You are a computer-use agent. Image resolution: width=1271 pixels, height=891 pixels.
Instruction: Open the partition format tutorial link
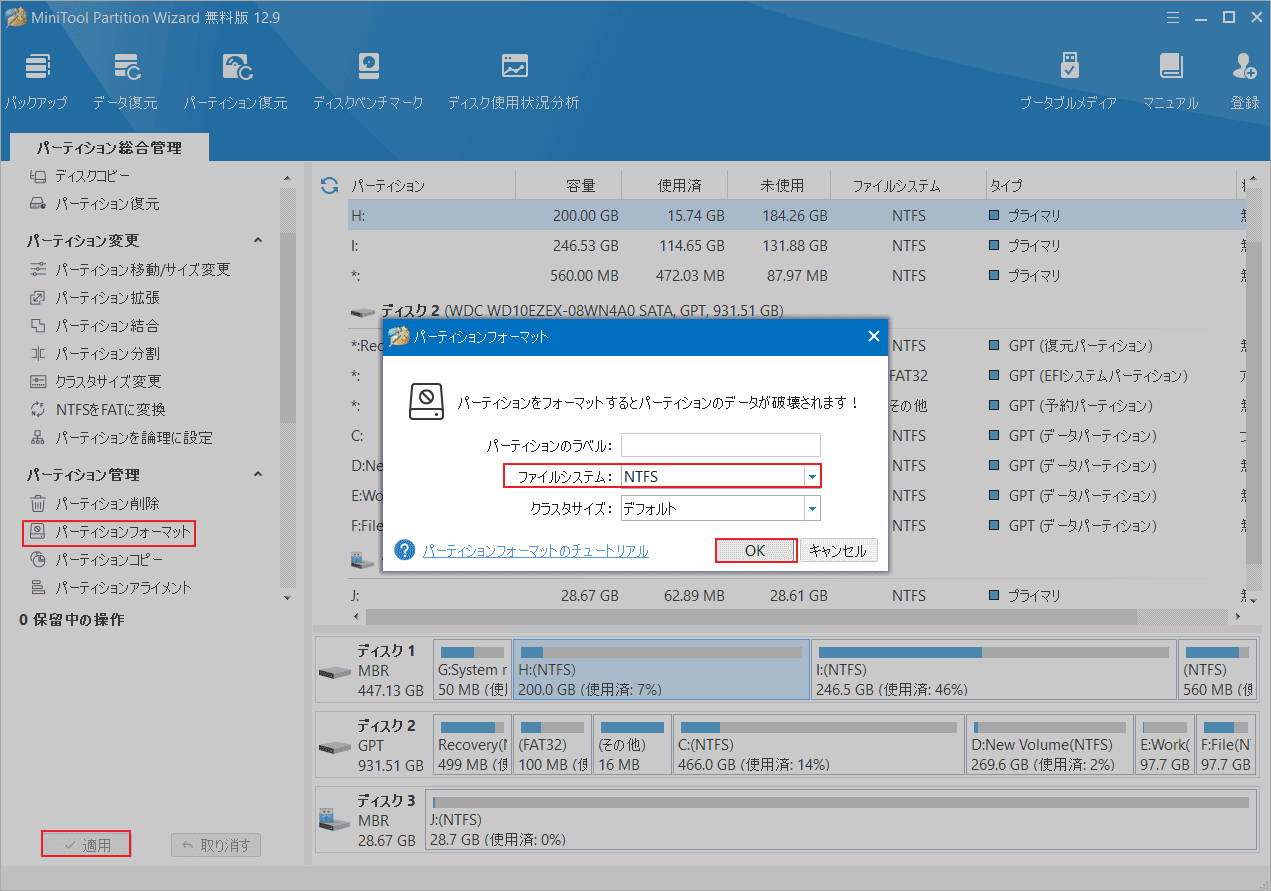click(536, 551)
